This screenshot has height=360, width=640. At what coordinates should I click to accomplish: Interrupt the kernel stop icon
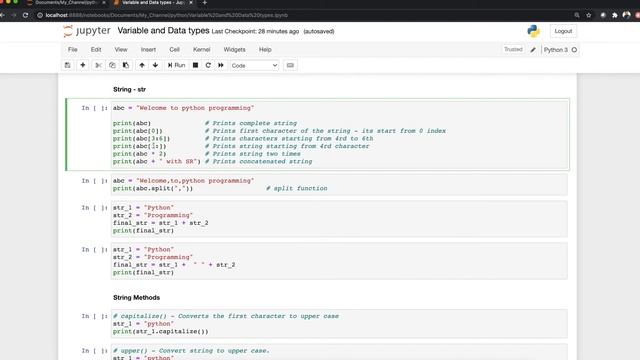click(x=196, y=65)
